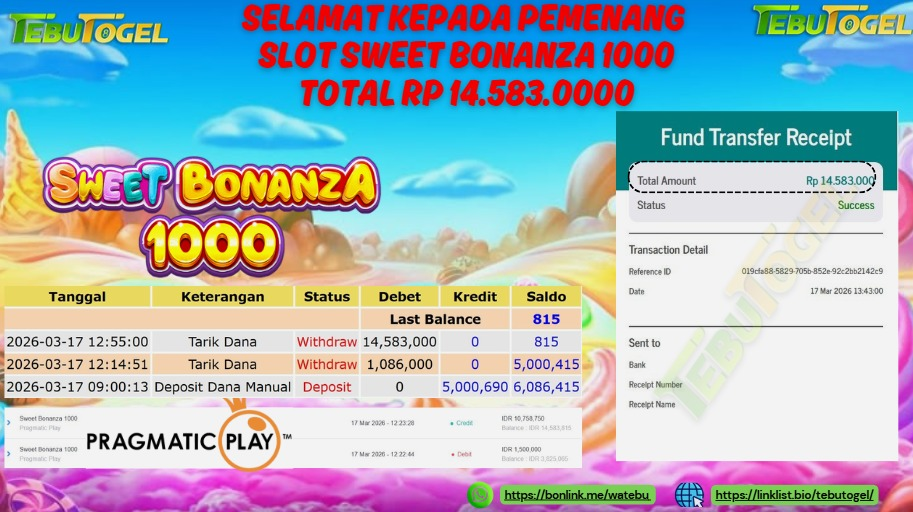The height and width of the screenshot is (512, 913).
Task: Click the Pragmatic Play logo
Action: (x=189, y=440)
